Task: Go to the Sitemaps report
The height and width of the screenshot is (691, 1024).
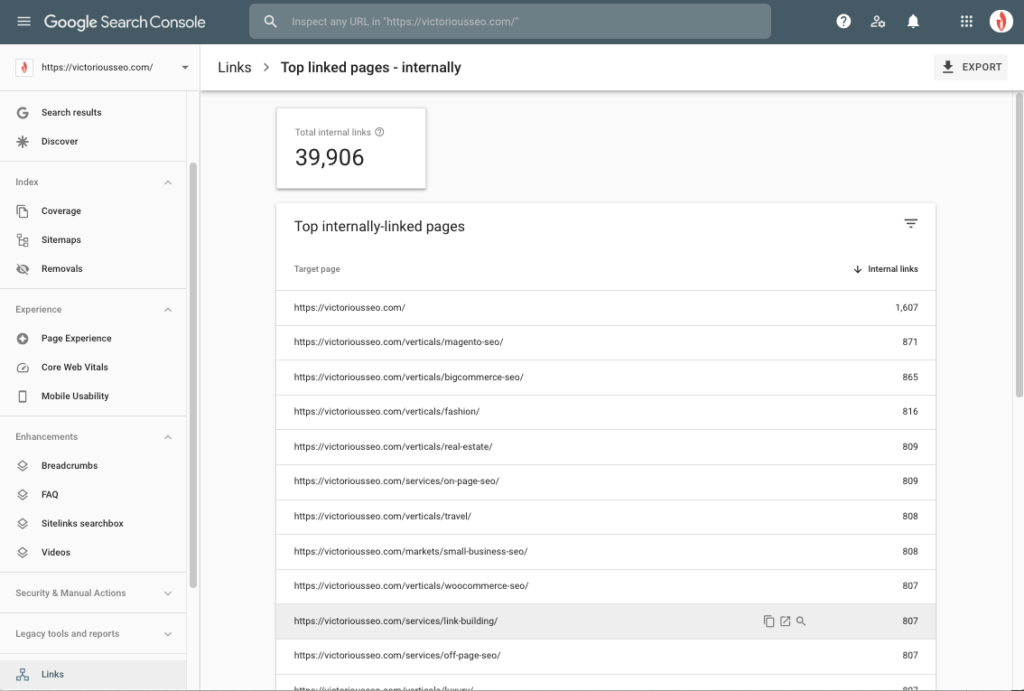Action: (x=61, y=240)
